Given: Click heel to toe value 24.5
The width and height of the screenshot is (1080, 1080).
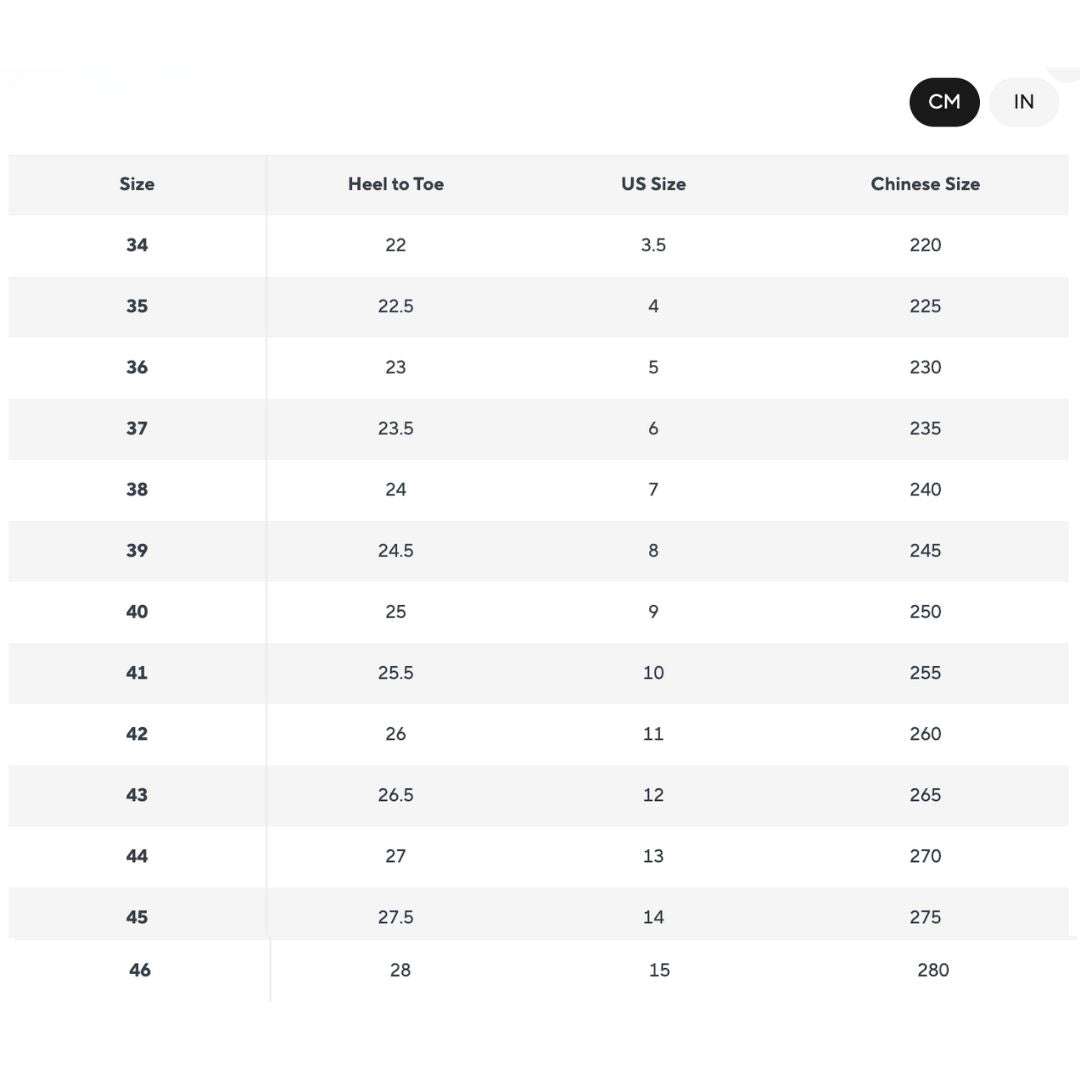Looking at the screenshot, I should [396, 550].
